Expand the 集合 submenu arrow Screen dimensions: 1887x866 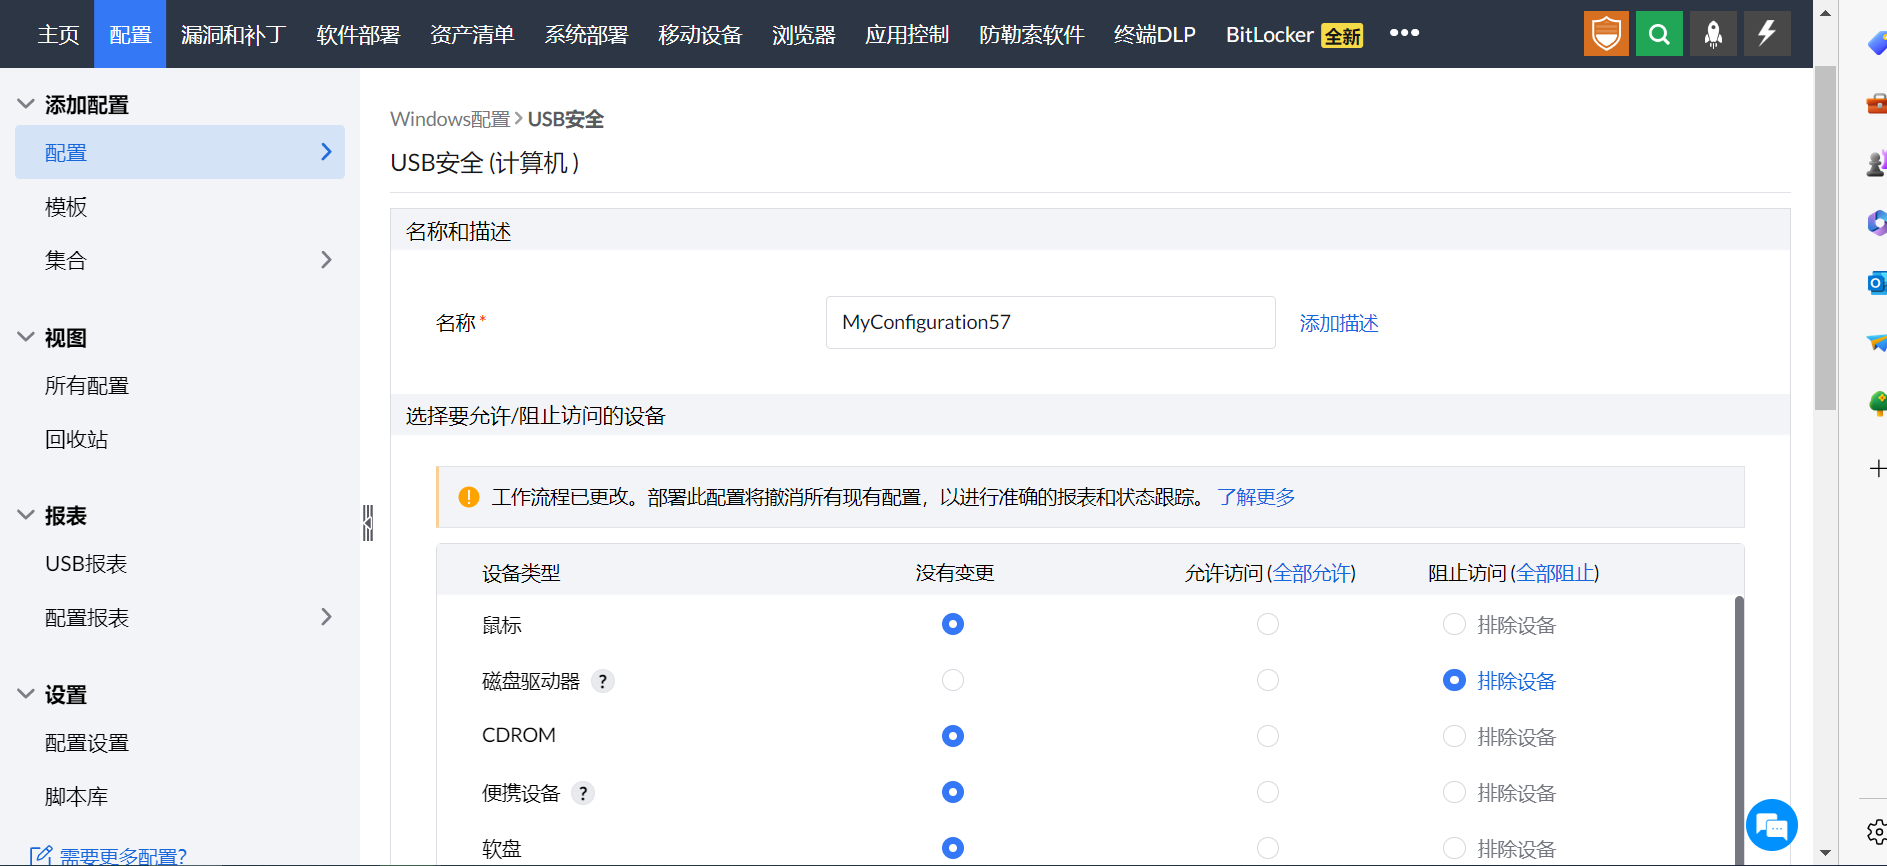pos(326,259)
